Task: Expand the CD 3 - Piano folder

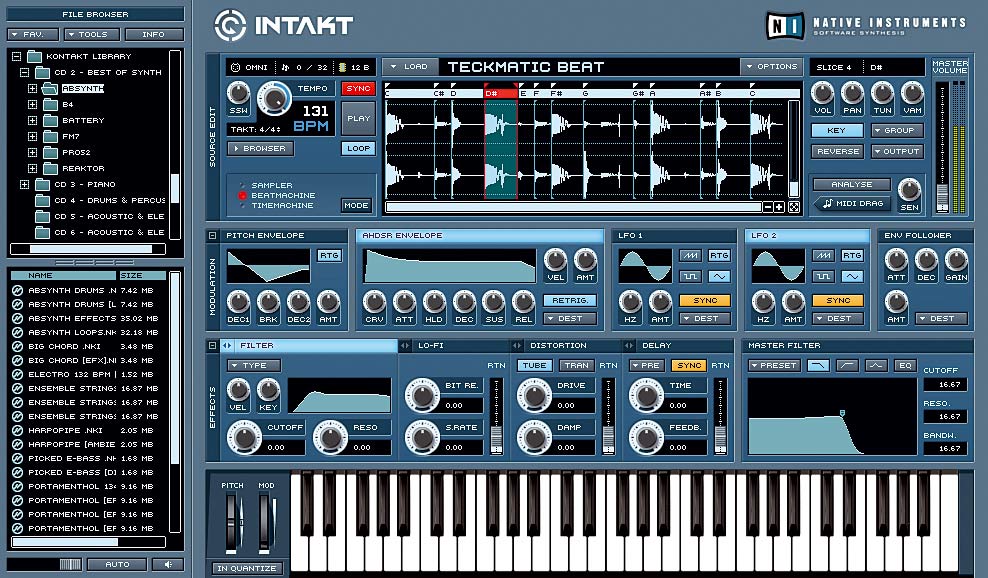Action: (x=25, y=185)
